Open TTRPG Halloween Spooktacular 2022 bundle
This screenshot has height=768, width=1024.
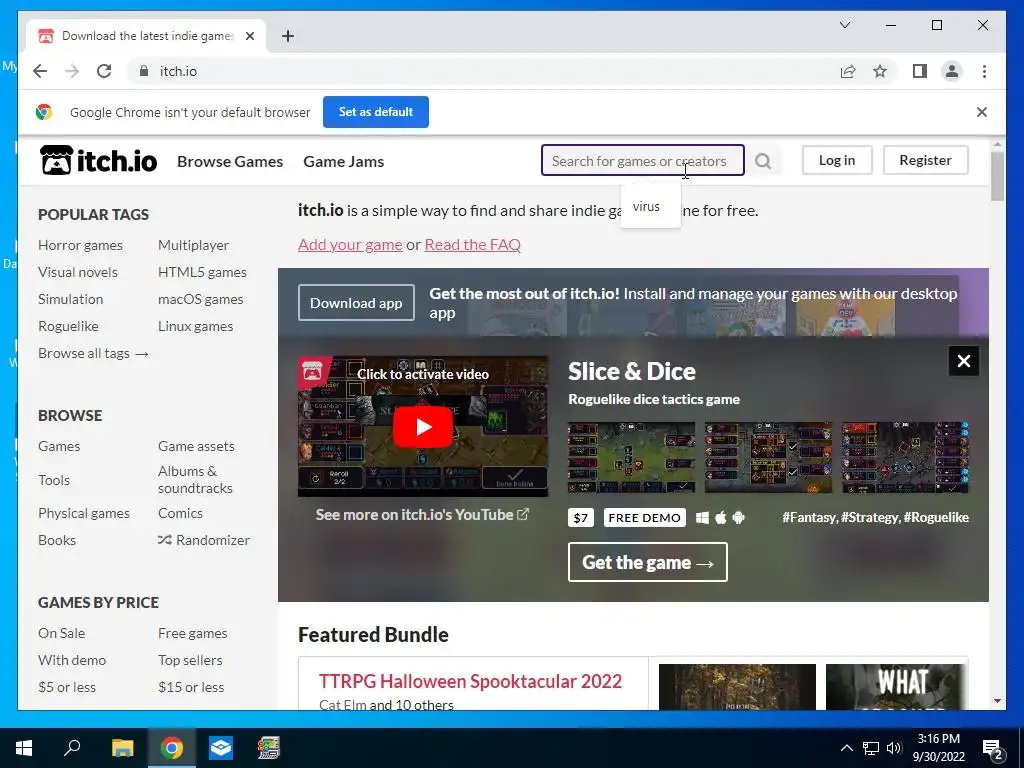(470, 681)
